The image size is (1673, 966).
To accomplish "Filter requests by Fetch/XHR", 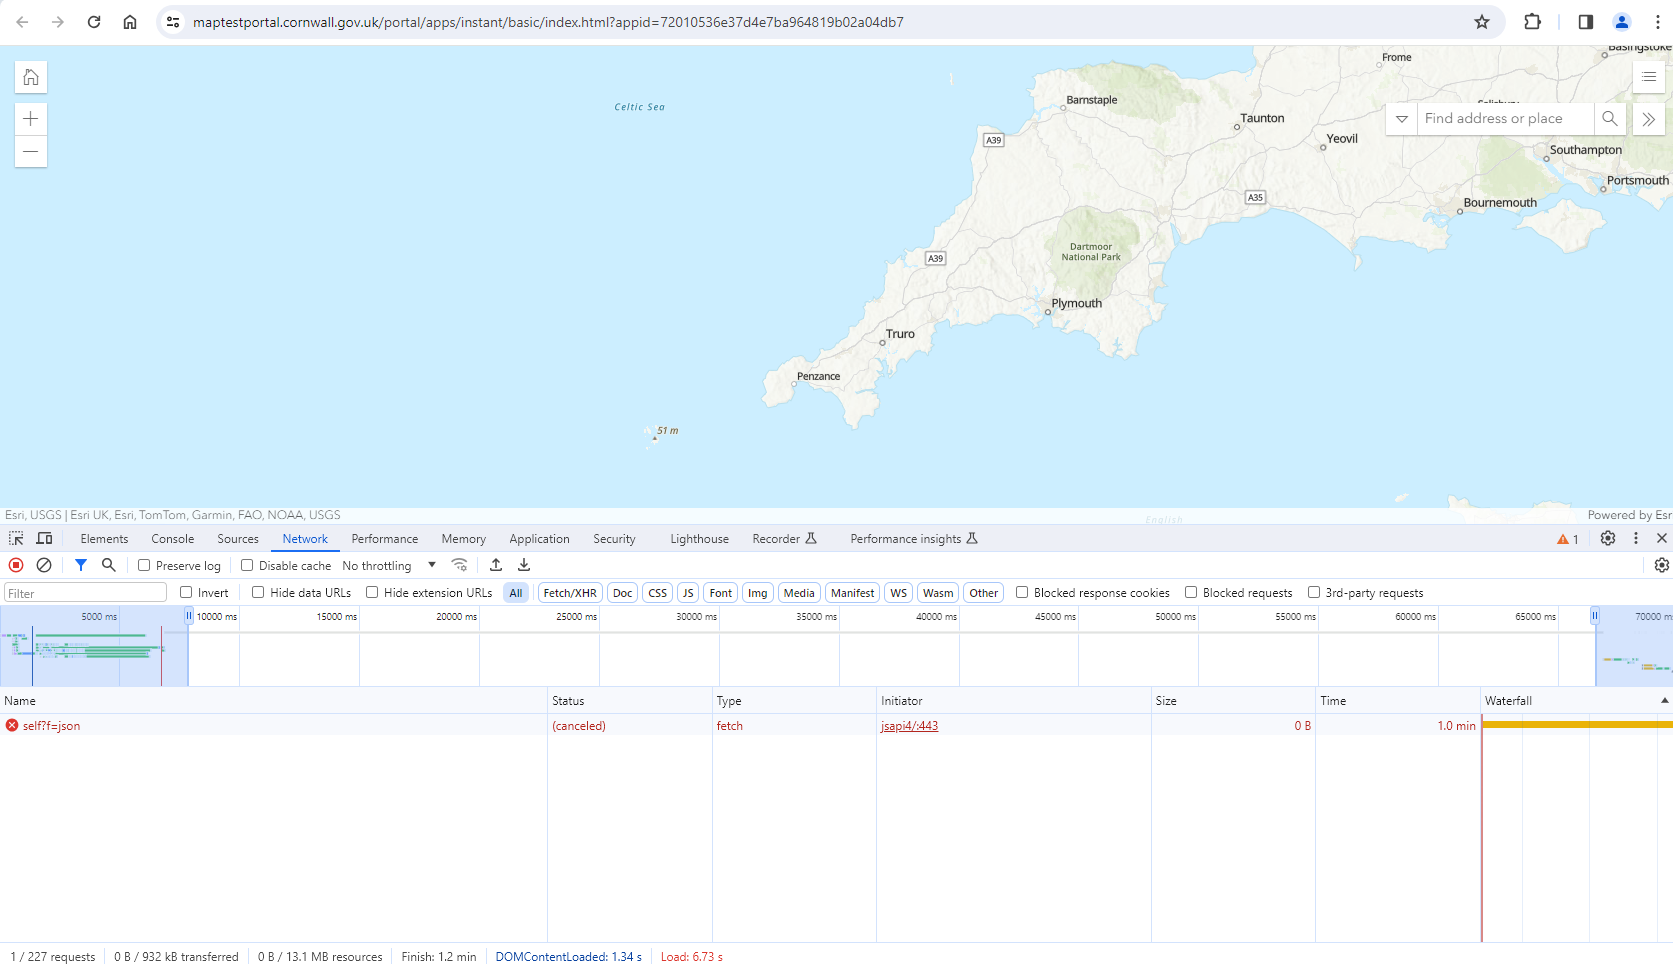I will (570, 593).
